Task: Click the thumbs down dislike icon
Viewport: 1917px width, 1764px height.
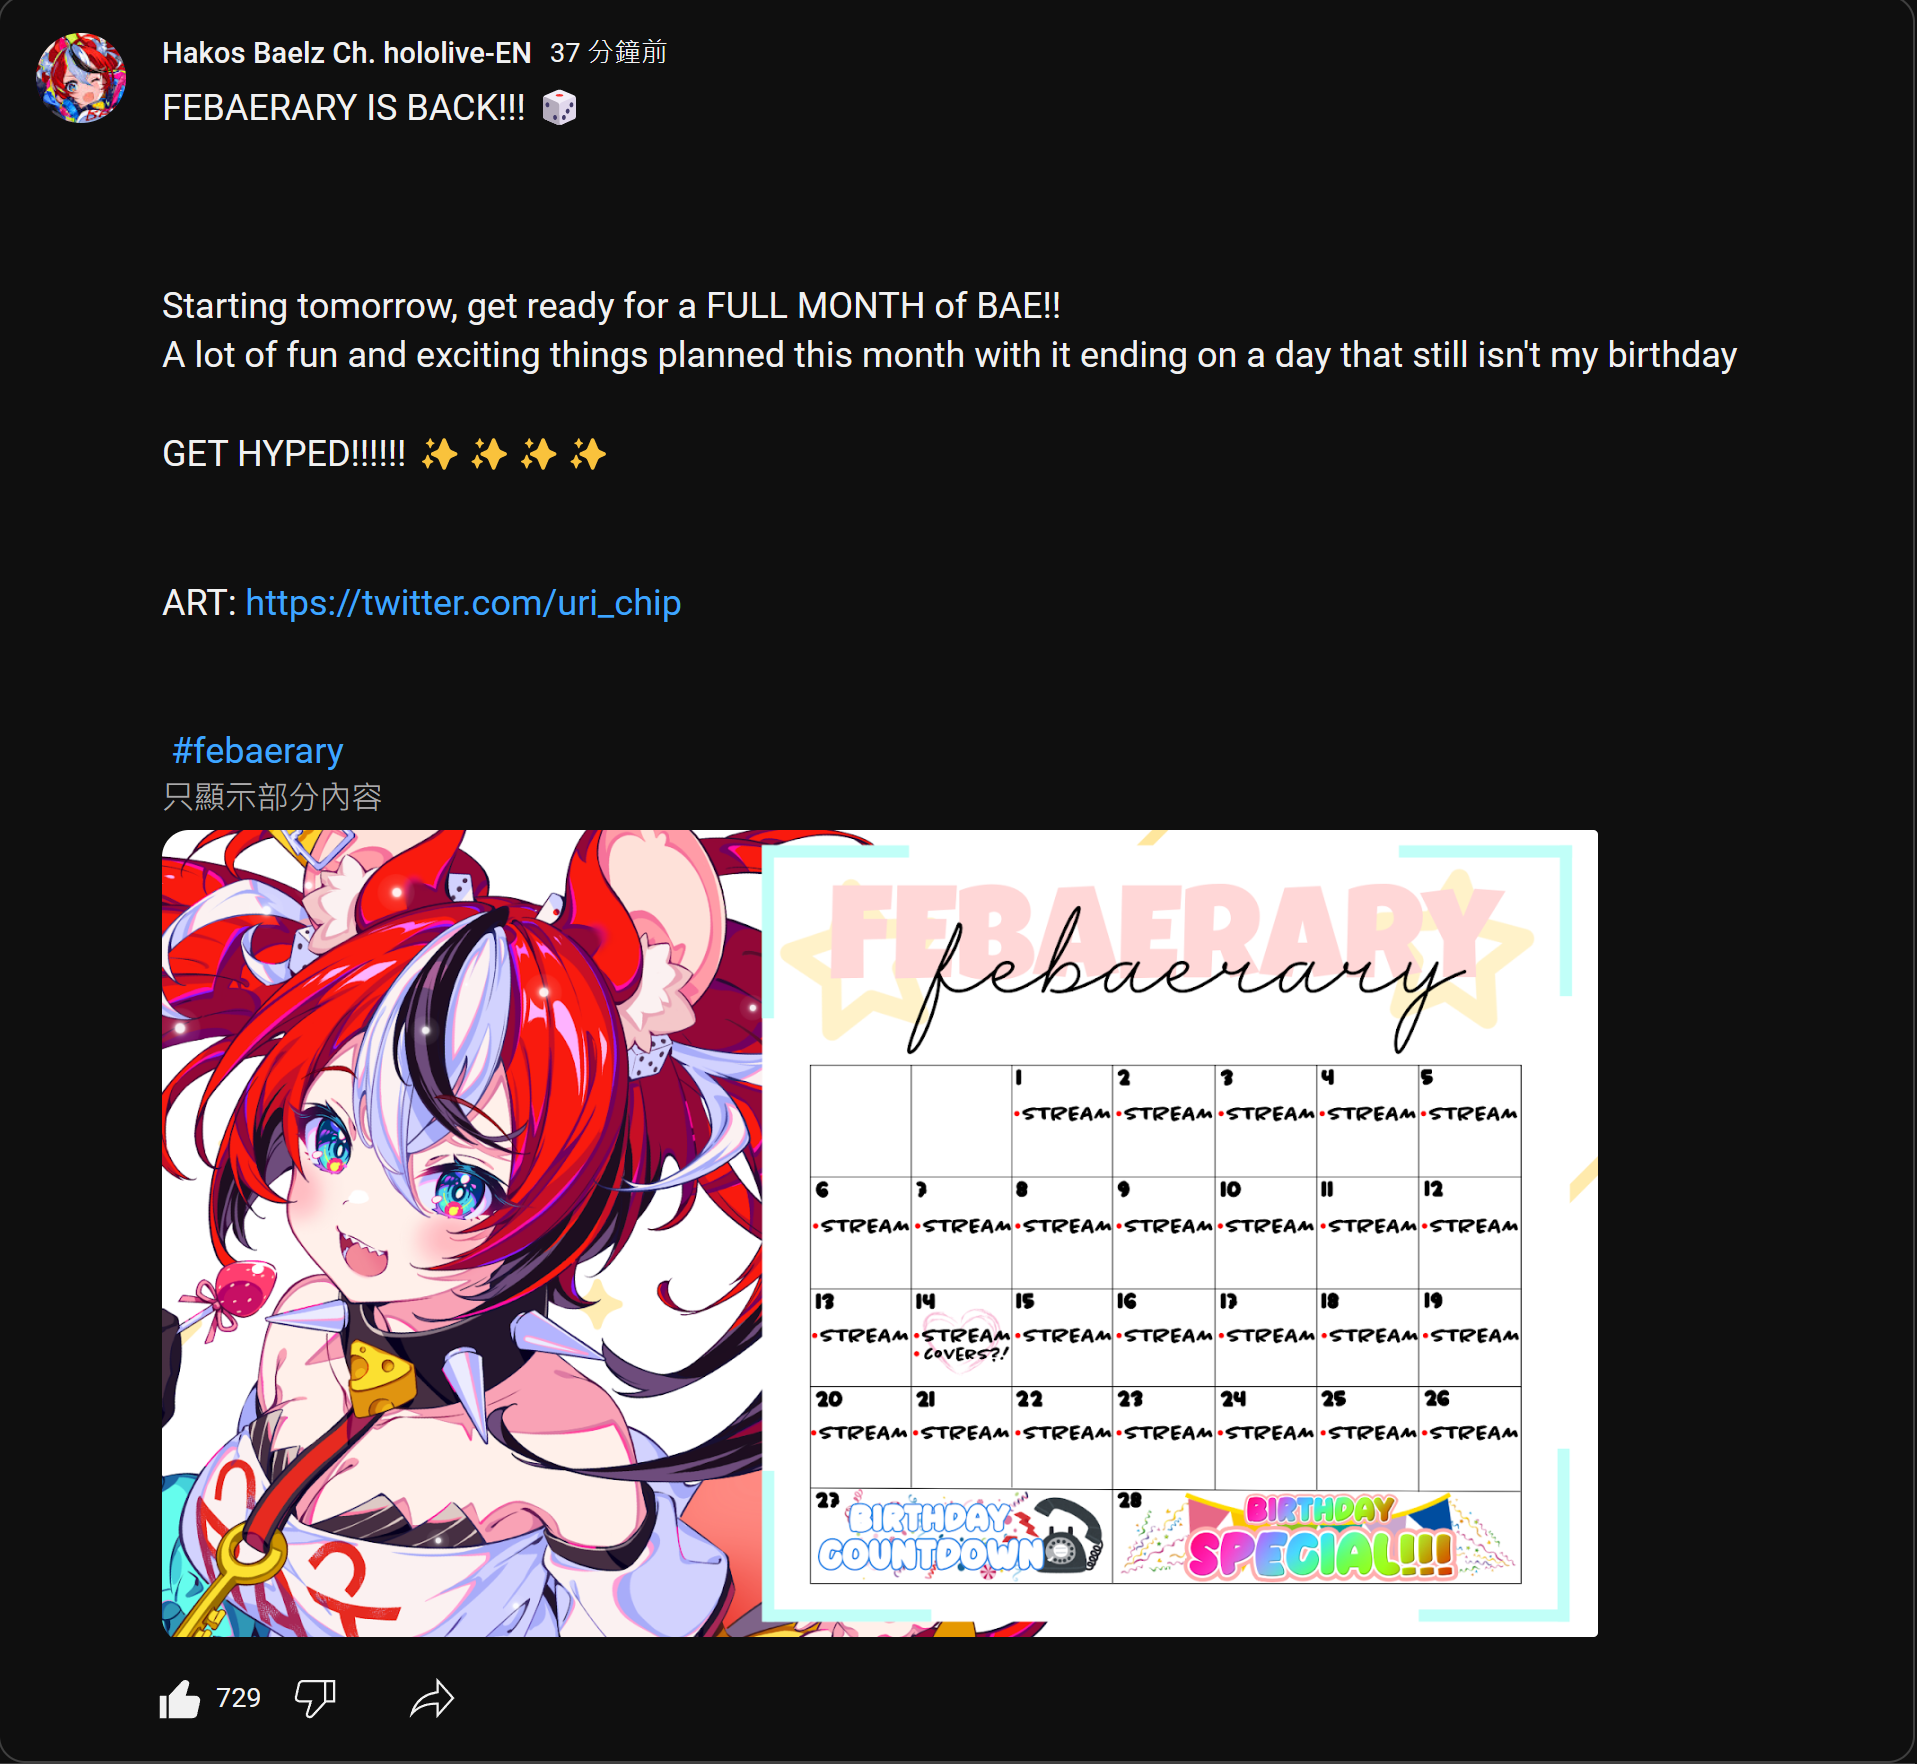Action: pyautogui.click(x=315, y=1698)
